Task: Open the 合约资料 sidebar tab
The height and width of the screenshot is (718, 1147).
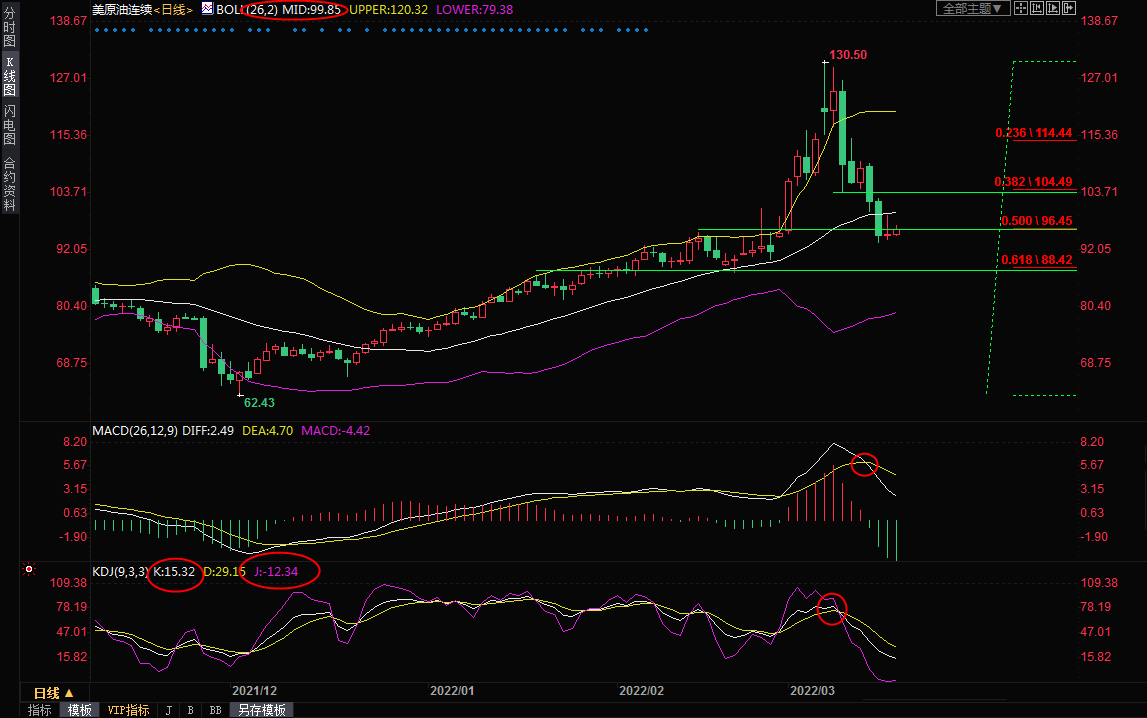Action: (9, 184)
